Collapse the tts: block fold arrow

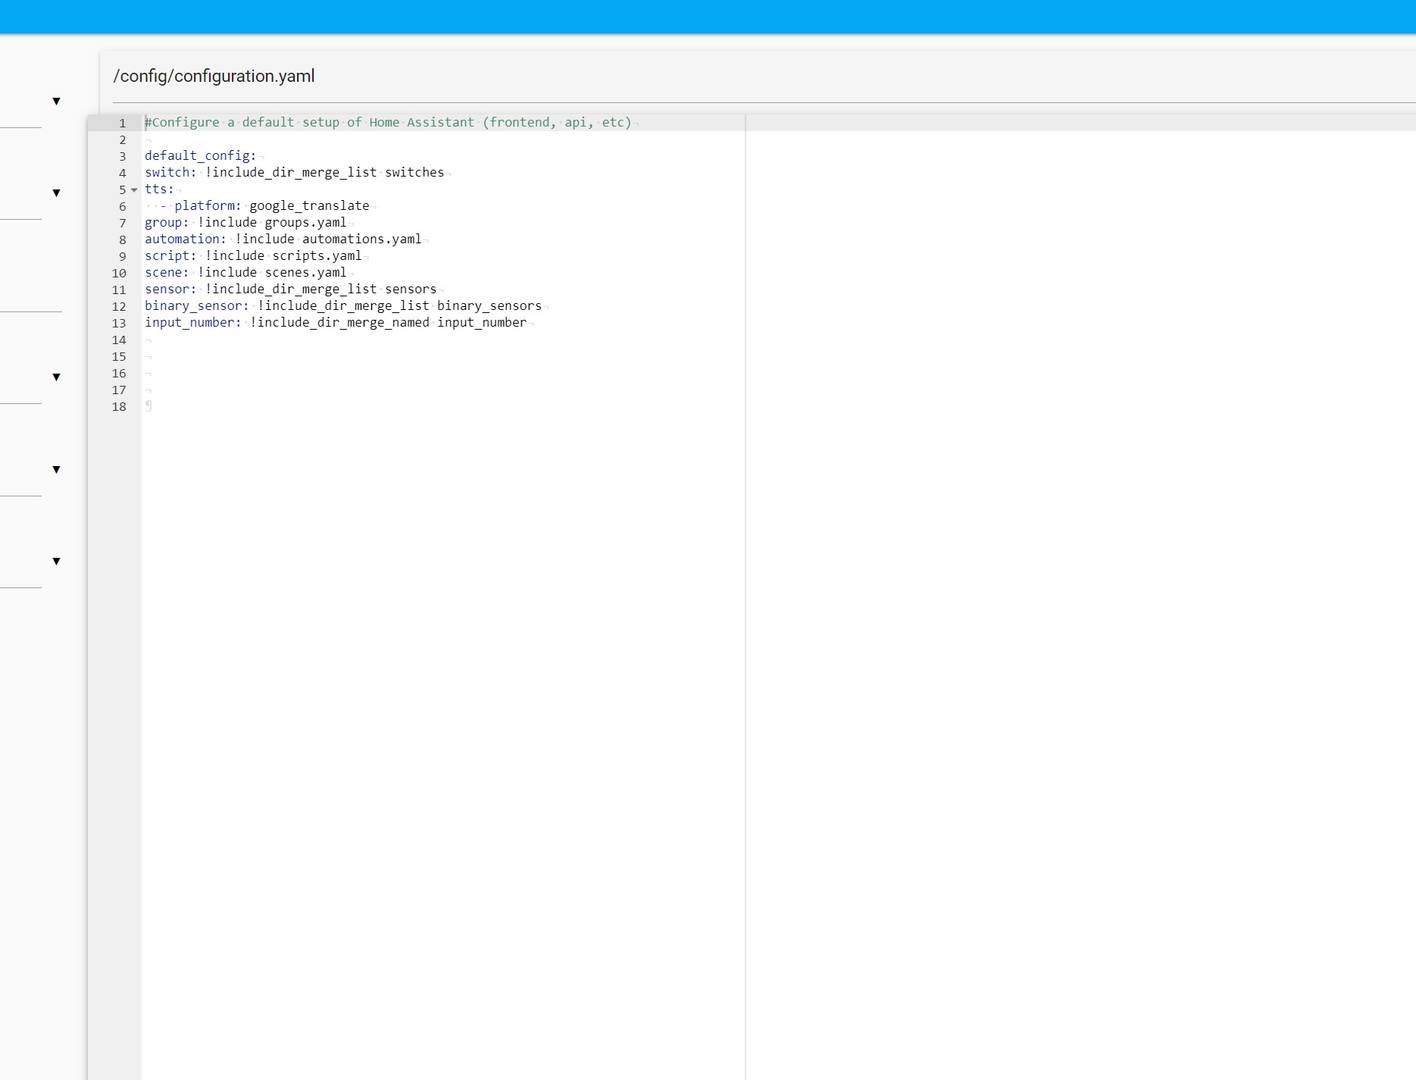click(x=134, y=190)
